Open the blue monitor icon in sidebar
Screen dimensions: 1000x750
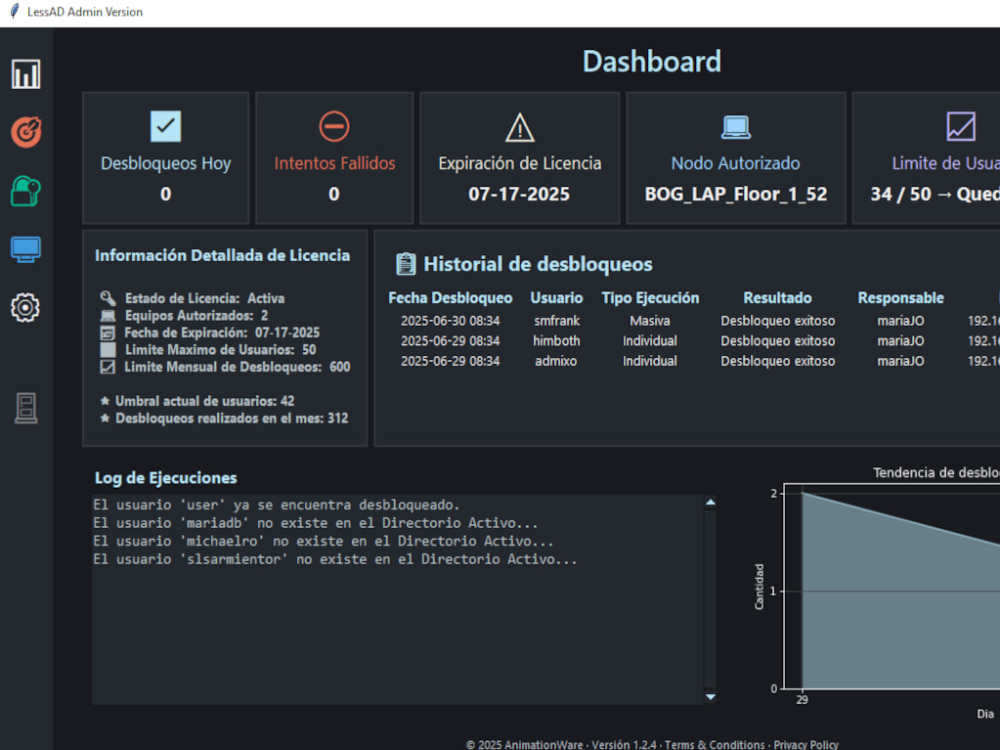pos(26,249)
